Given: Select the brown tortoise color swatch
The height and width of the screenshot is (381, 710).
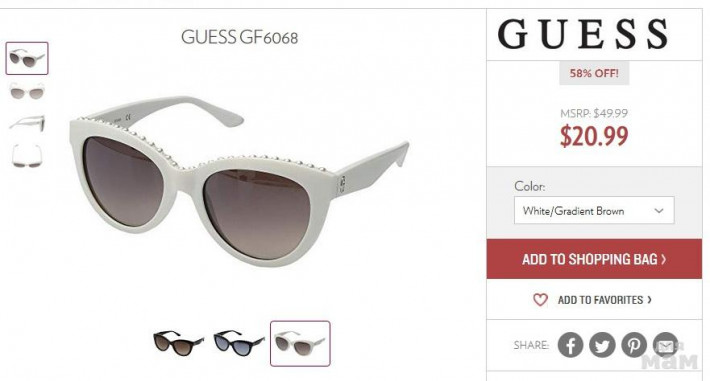Looking at the screenshot, I should [x=178, y=343].
